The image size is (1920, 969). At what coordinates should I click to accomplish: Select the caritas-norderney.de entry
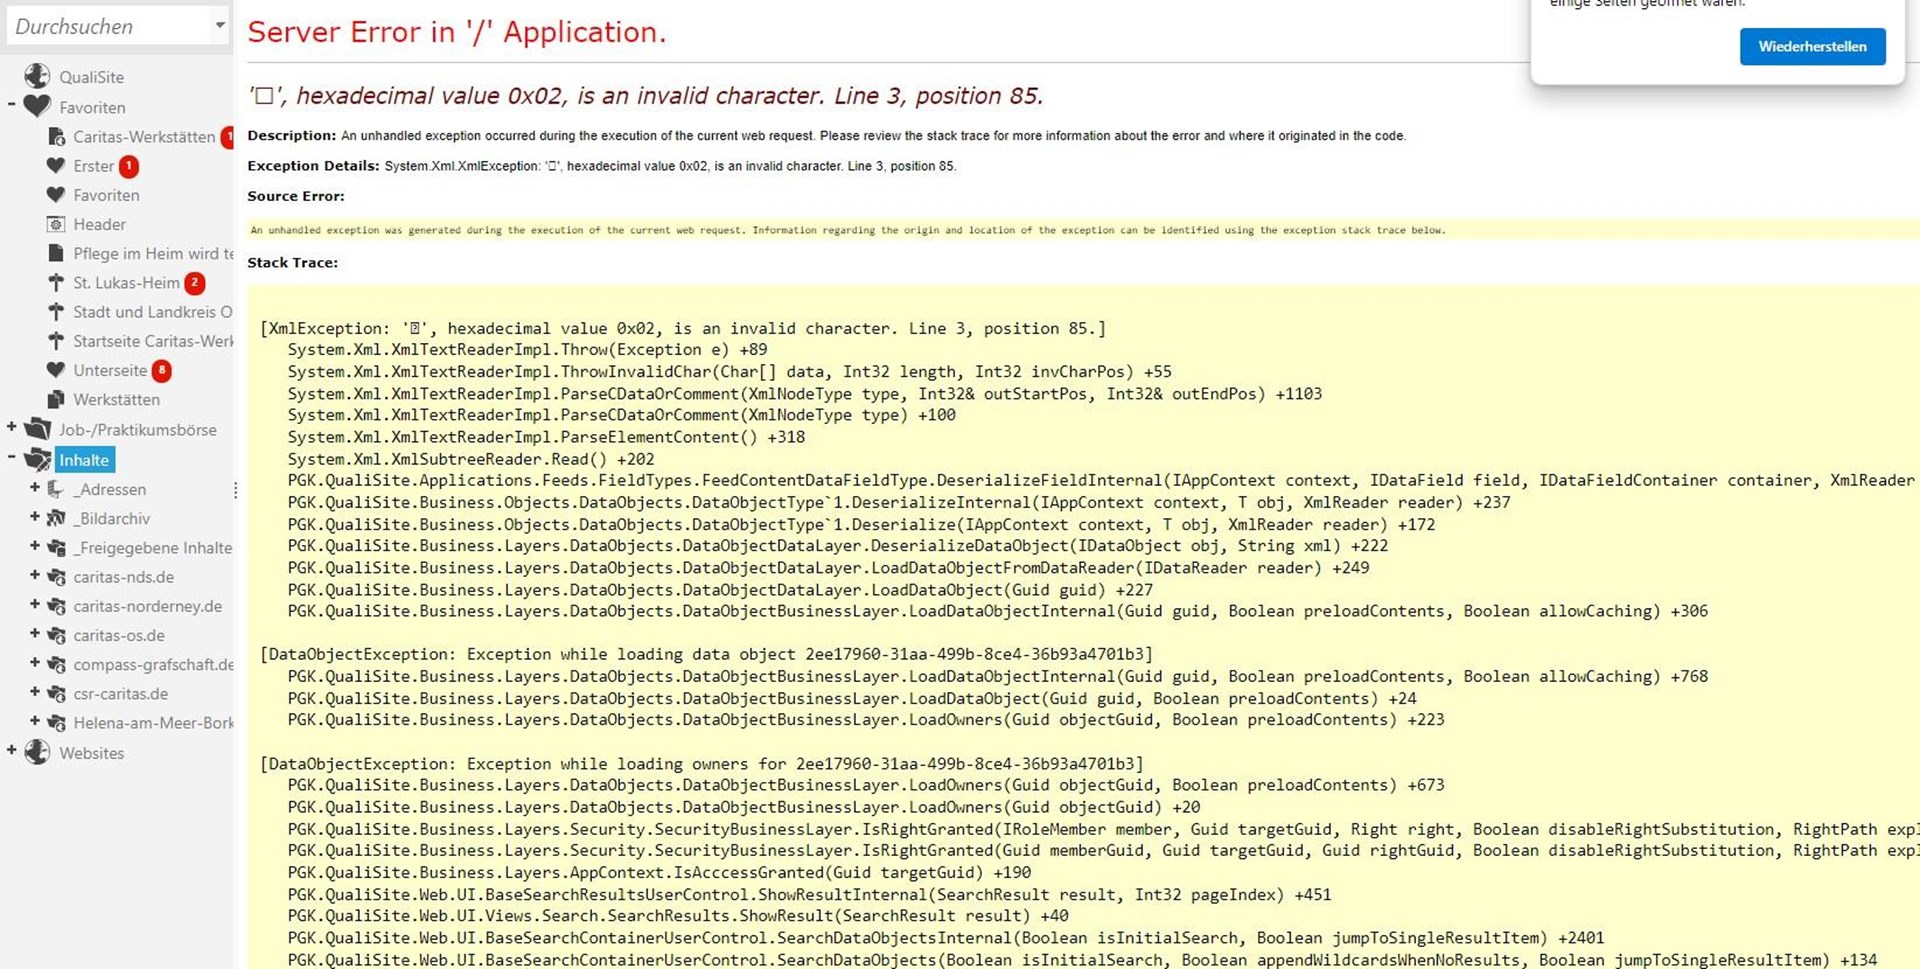149,606
